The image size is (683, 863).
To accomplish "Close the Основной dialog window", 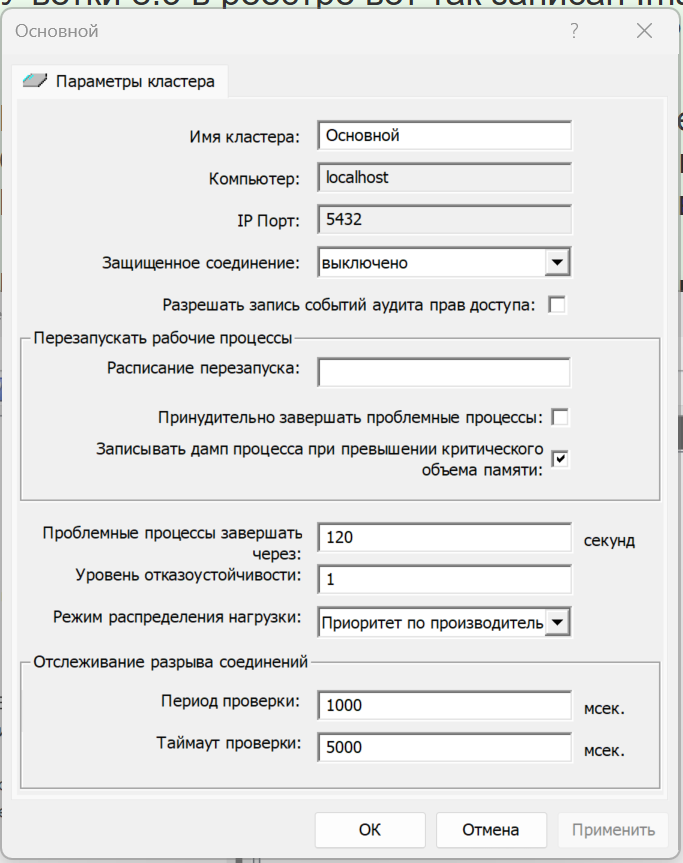I will pos(644,31).
